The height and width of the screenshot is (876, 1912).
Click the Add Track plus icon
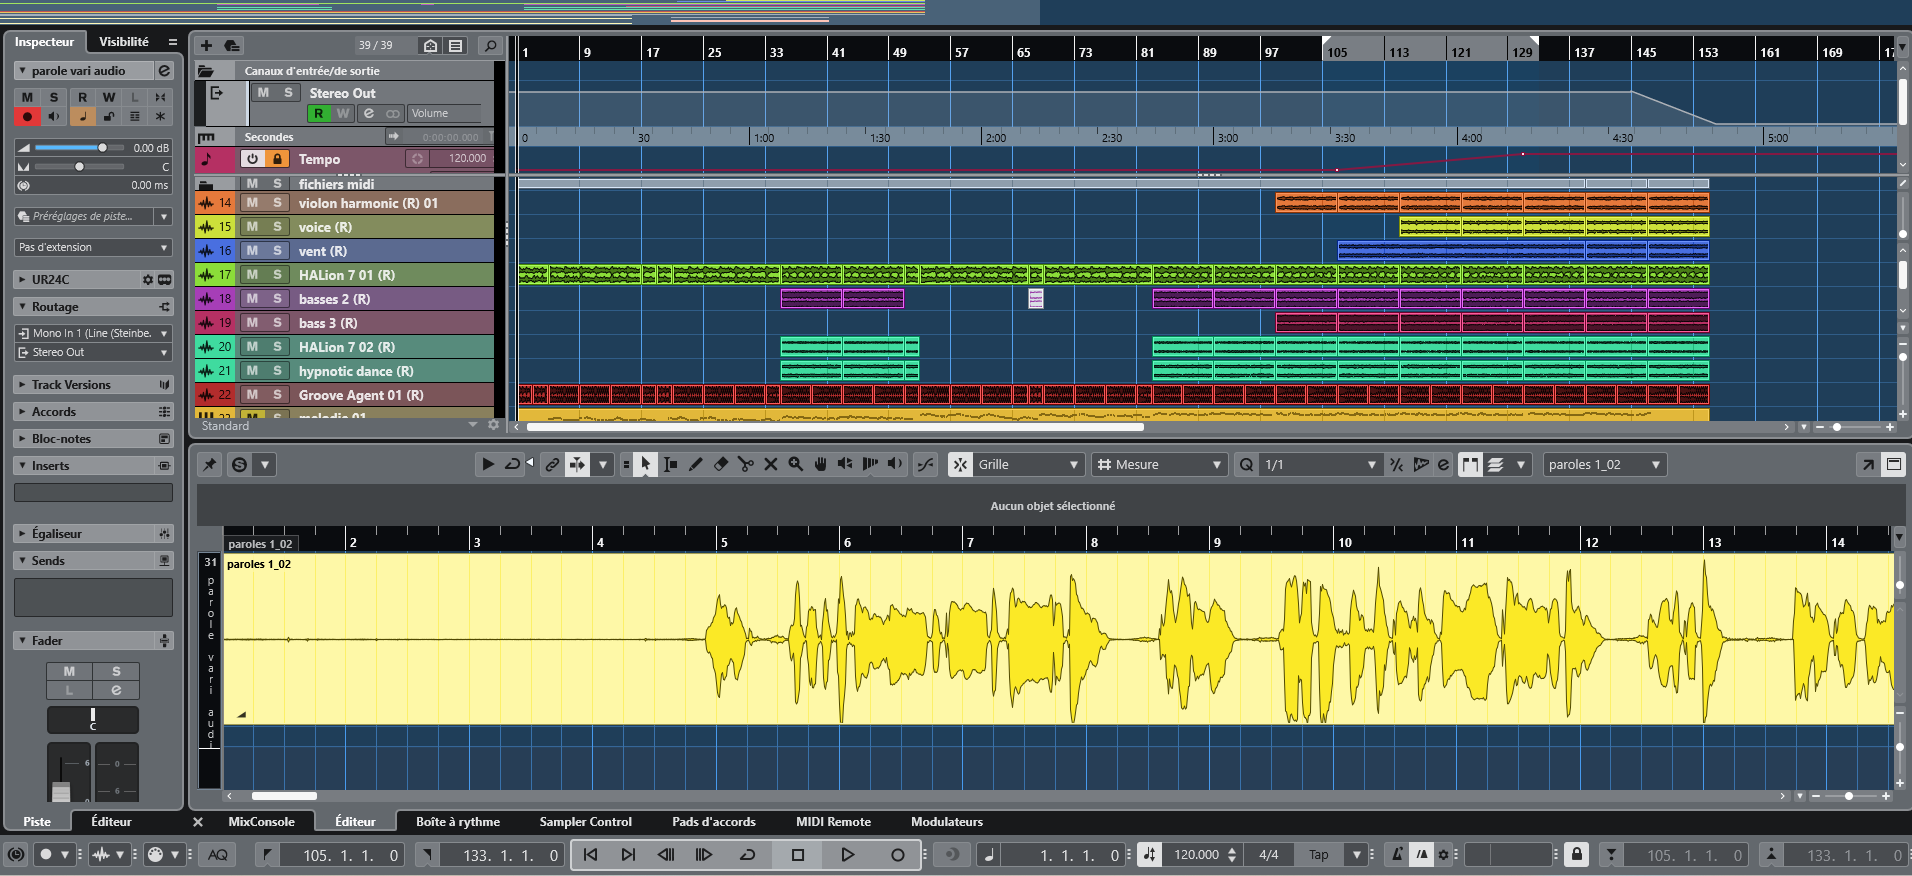(x=206, y=45)
